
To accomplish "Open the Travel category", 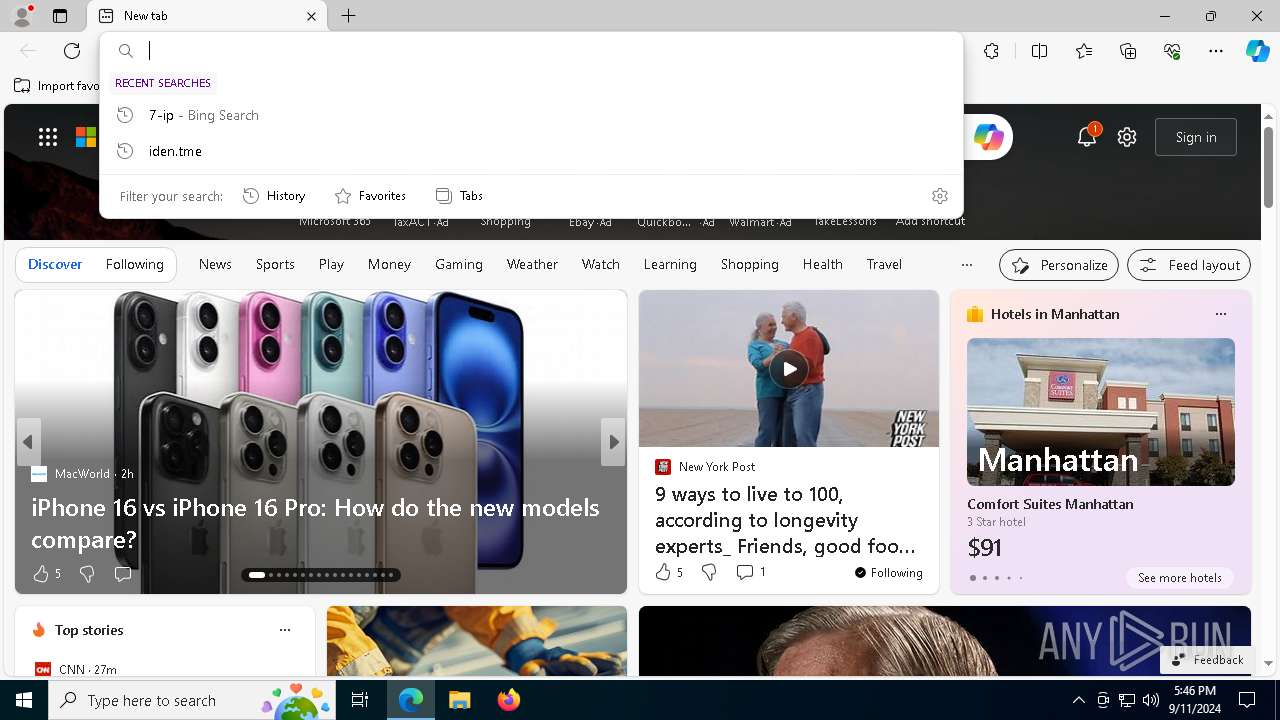I will pos(884,264).
